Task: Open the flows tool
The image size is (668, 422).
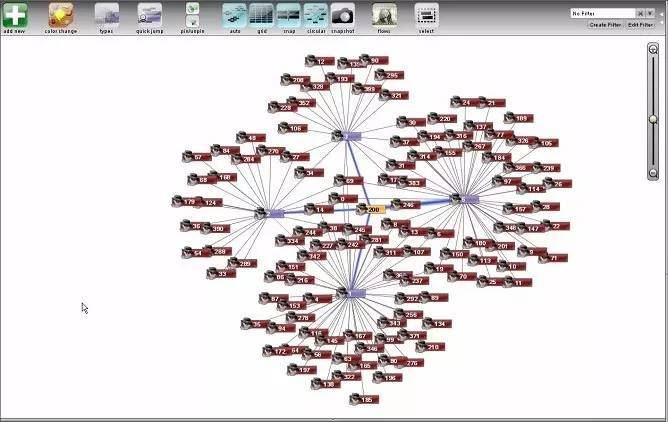Action: pyautogui.click(x=384, y=14)
